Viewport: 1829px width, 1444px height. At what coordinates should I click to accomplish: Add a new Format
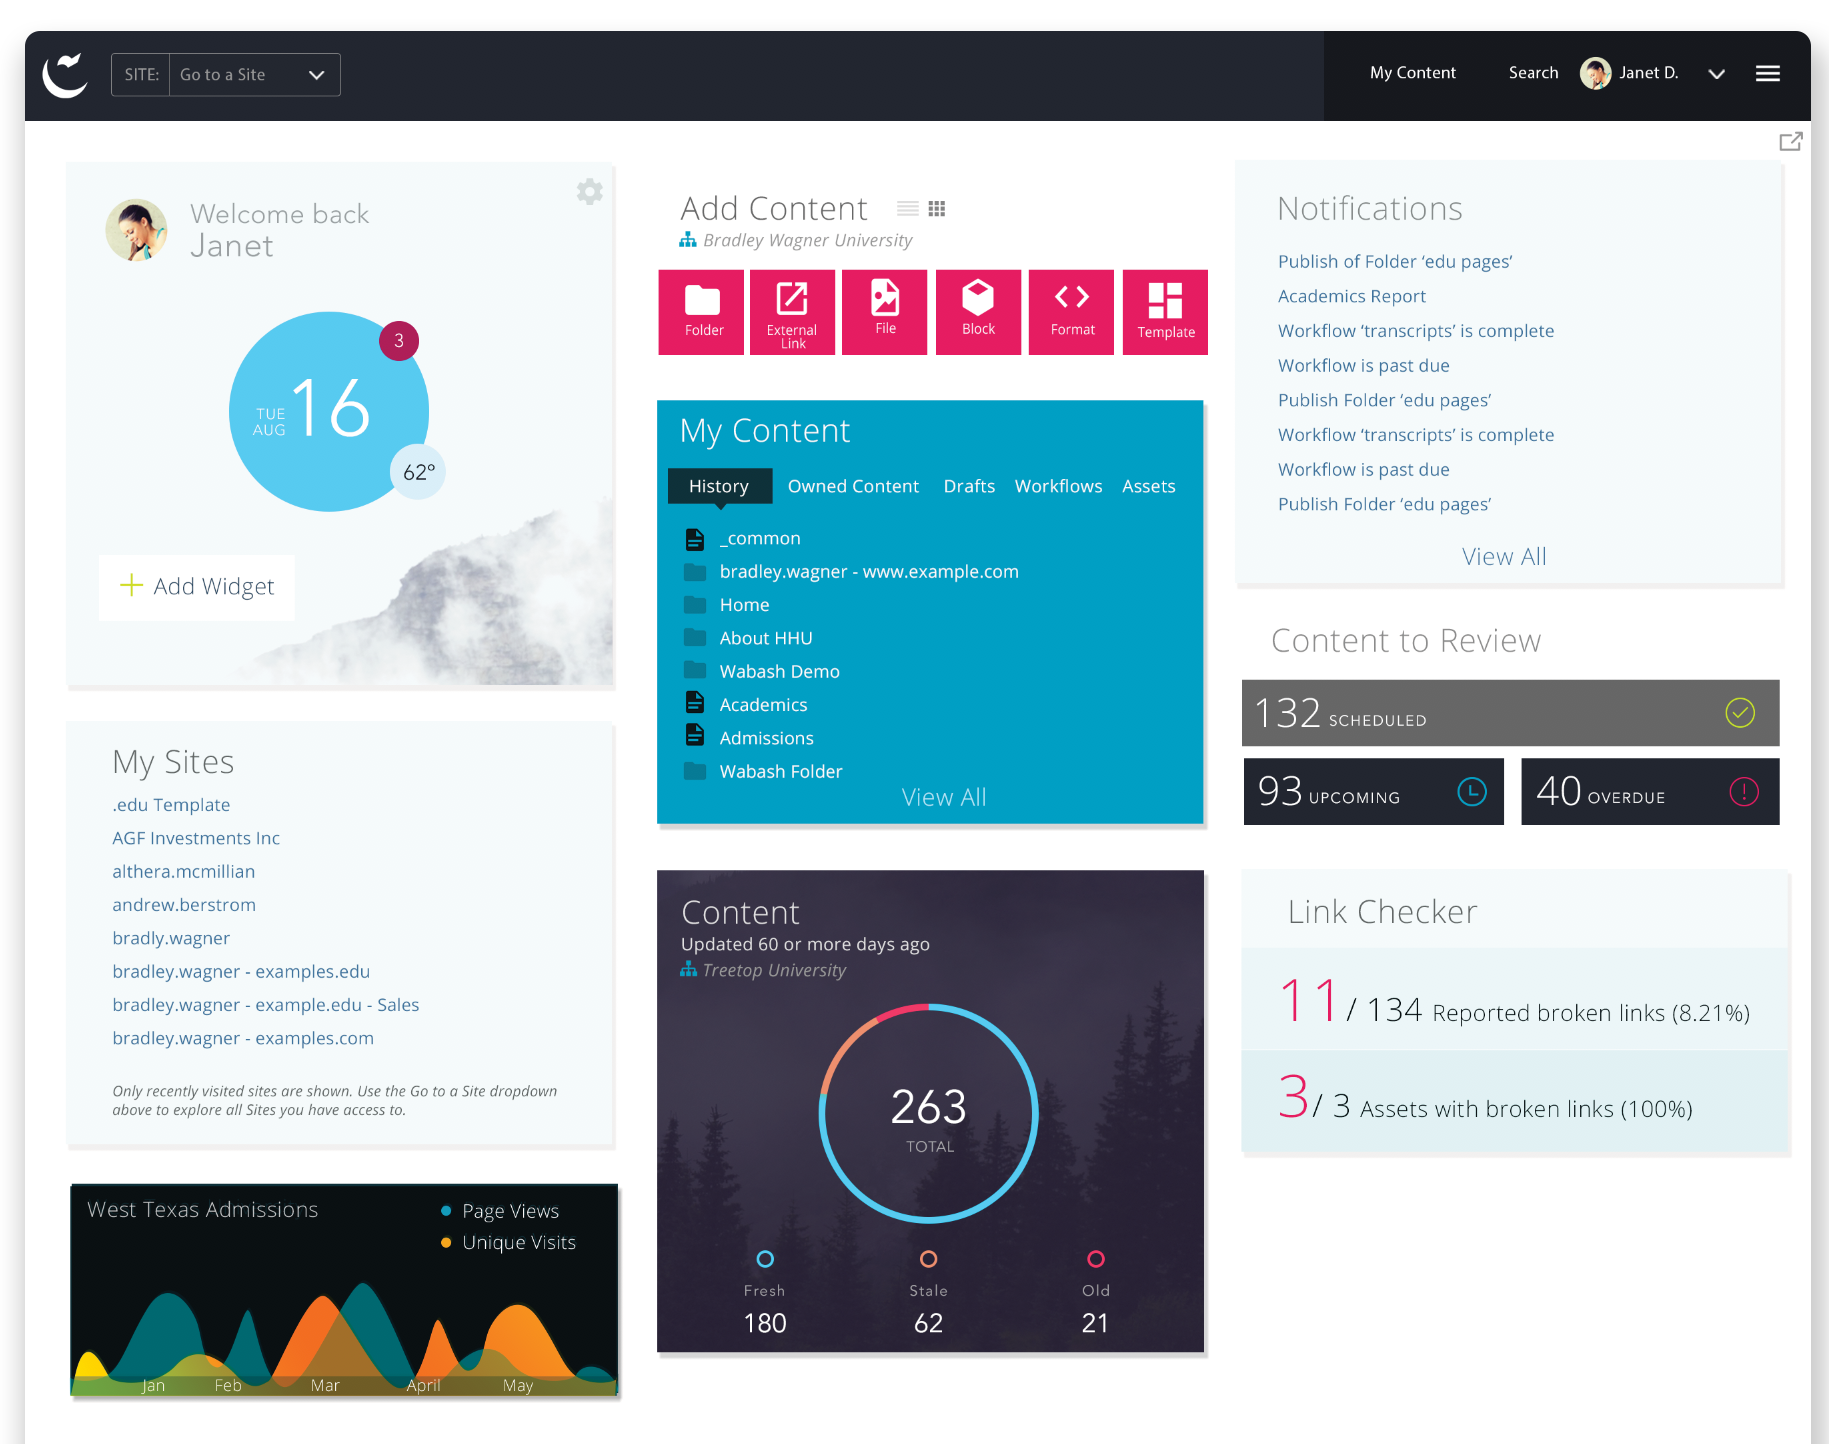[1071, 312]
